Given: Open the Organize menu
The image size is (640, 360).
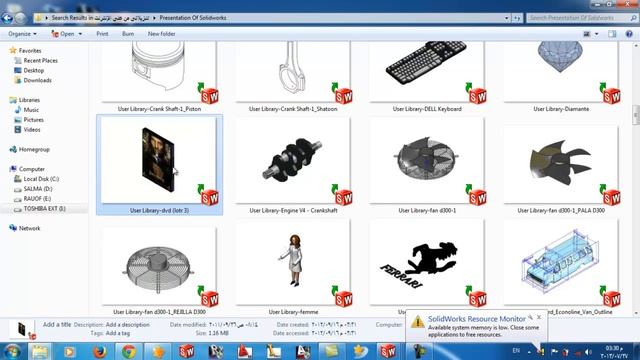Looking at the screenshot, I should coord(22,34).
